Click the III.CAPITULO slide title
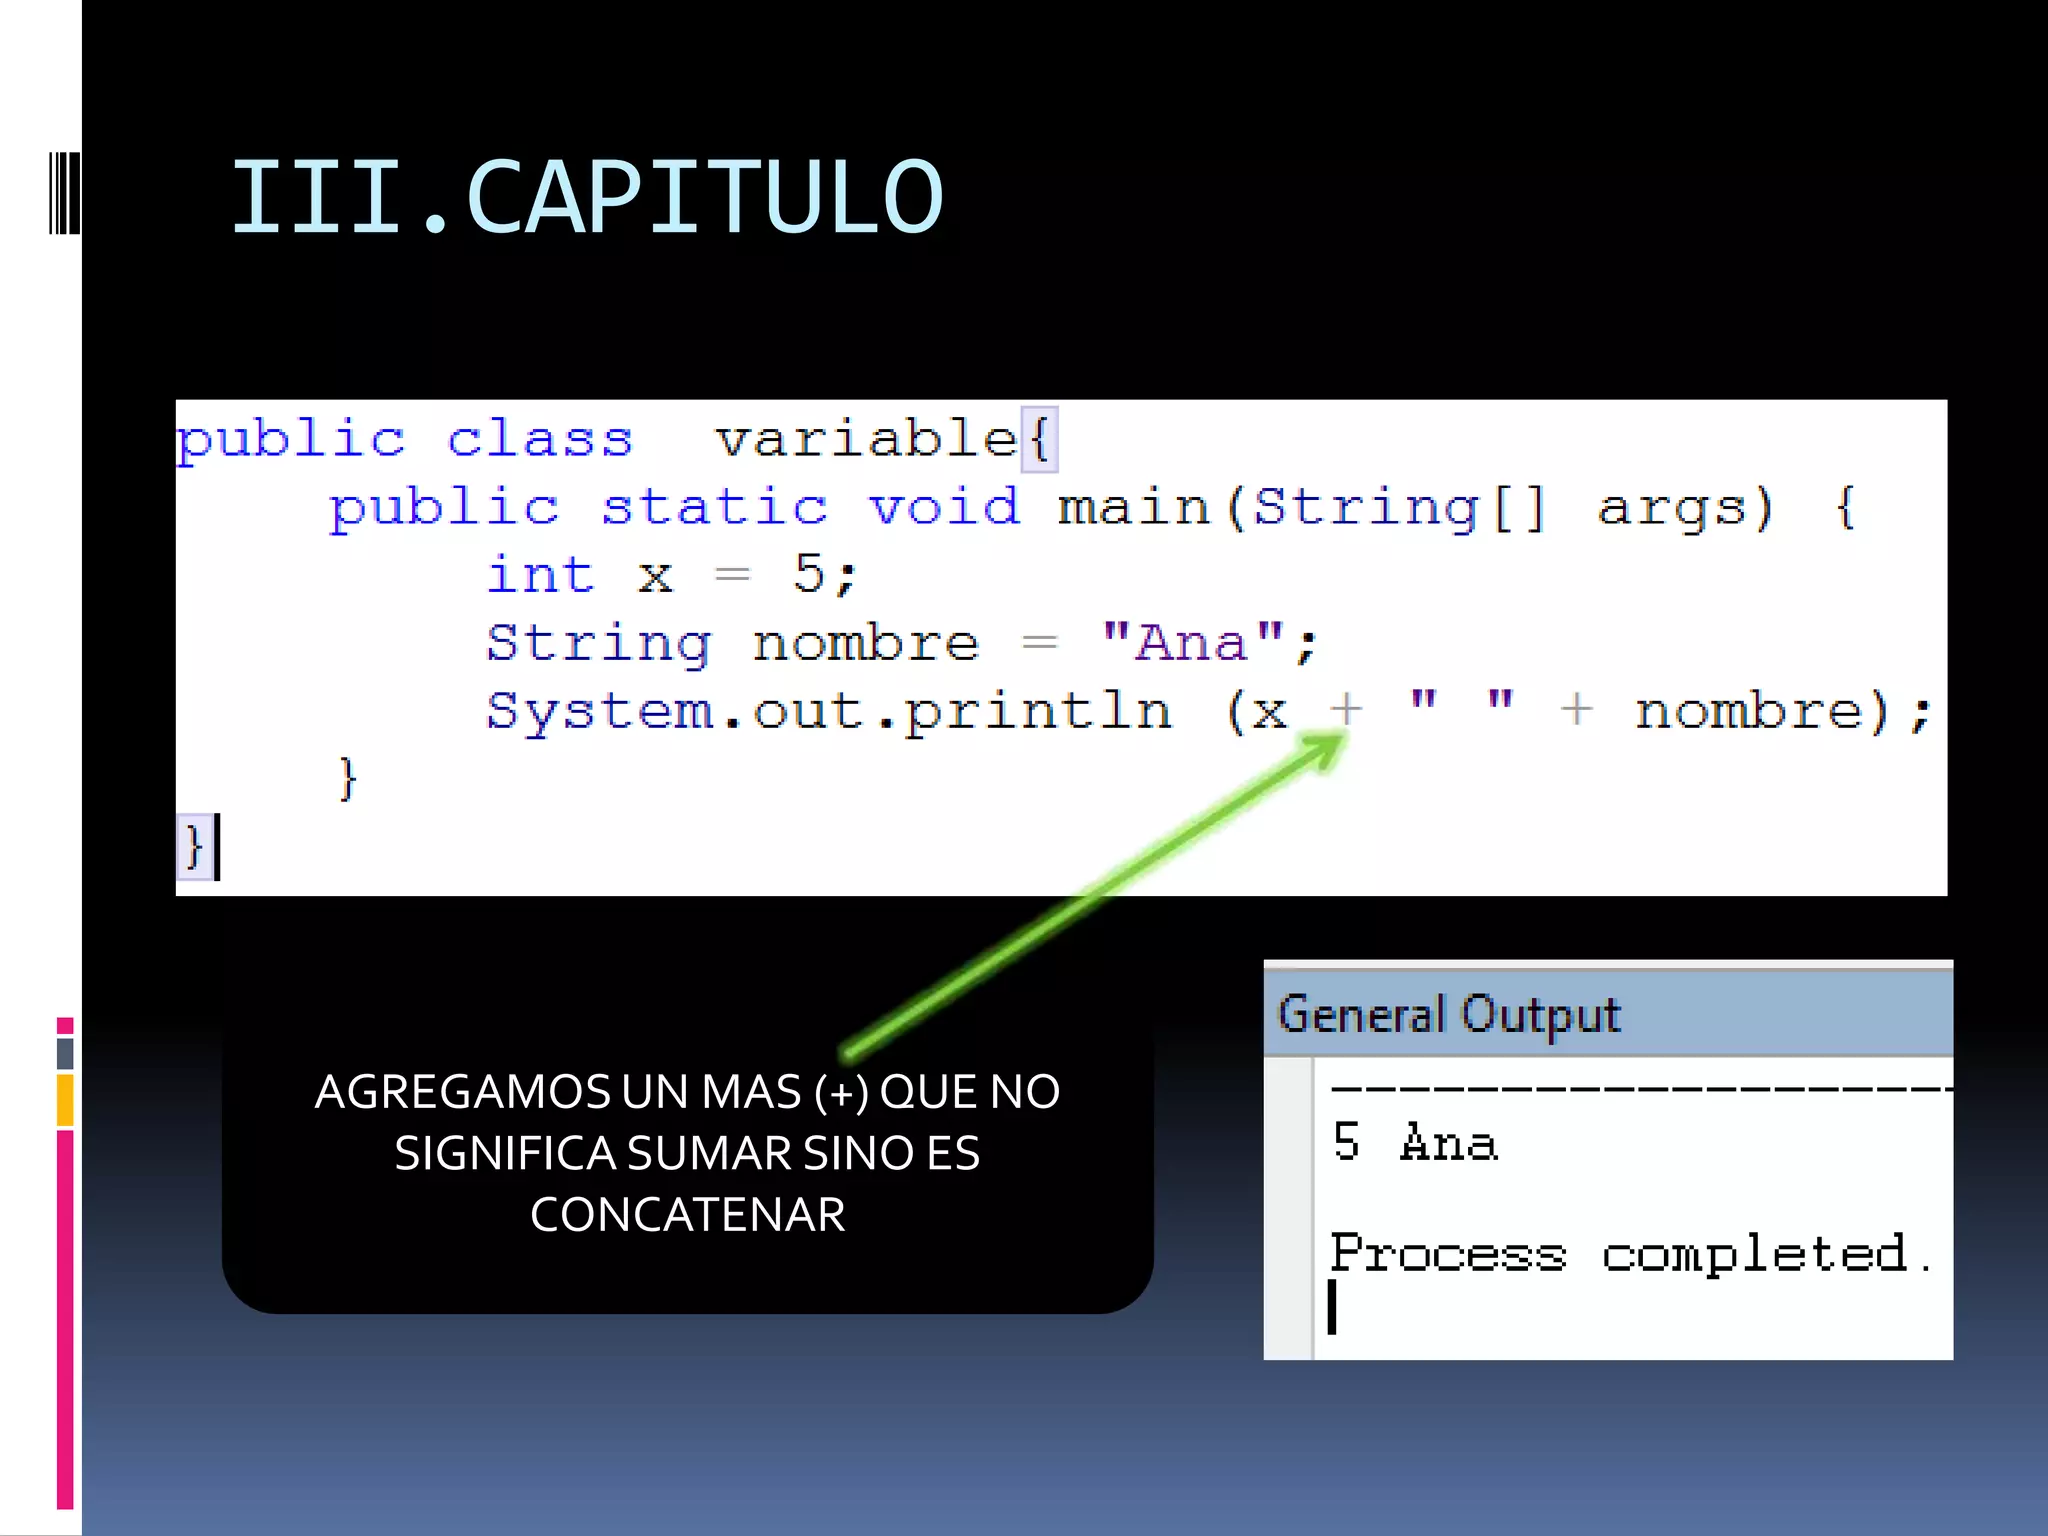Screen dimensions: 2048x1536 pyautogui.click(x=587, y=197)
